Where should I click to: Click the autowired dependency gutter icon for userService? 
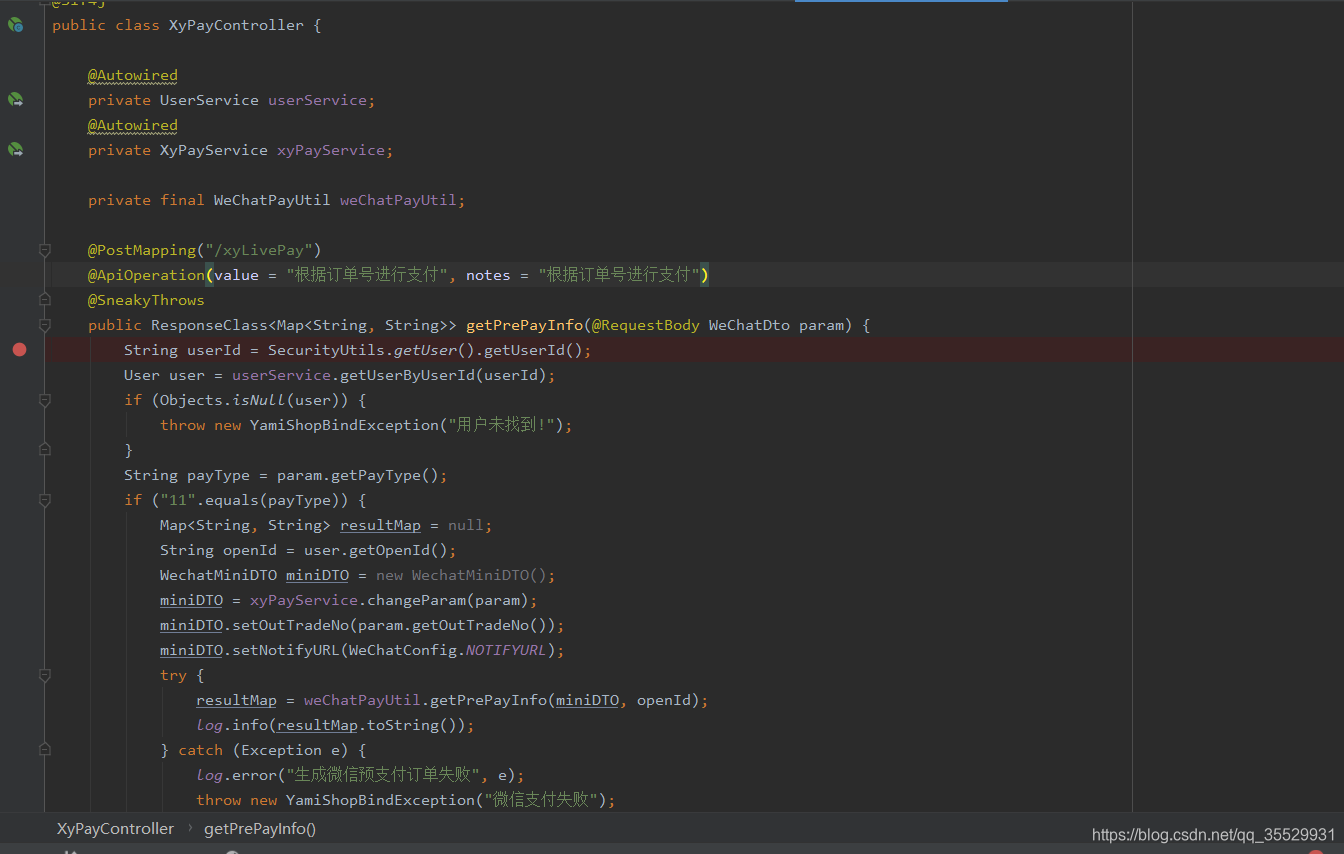(15, 100)
